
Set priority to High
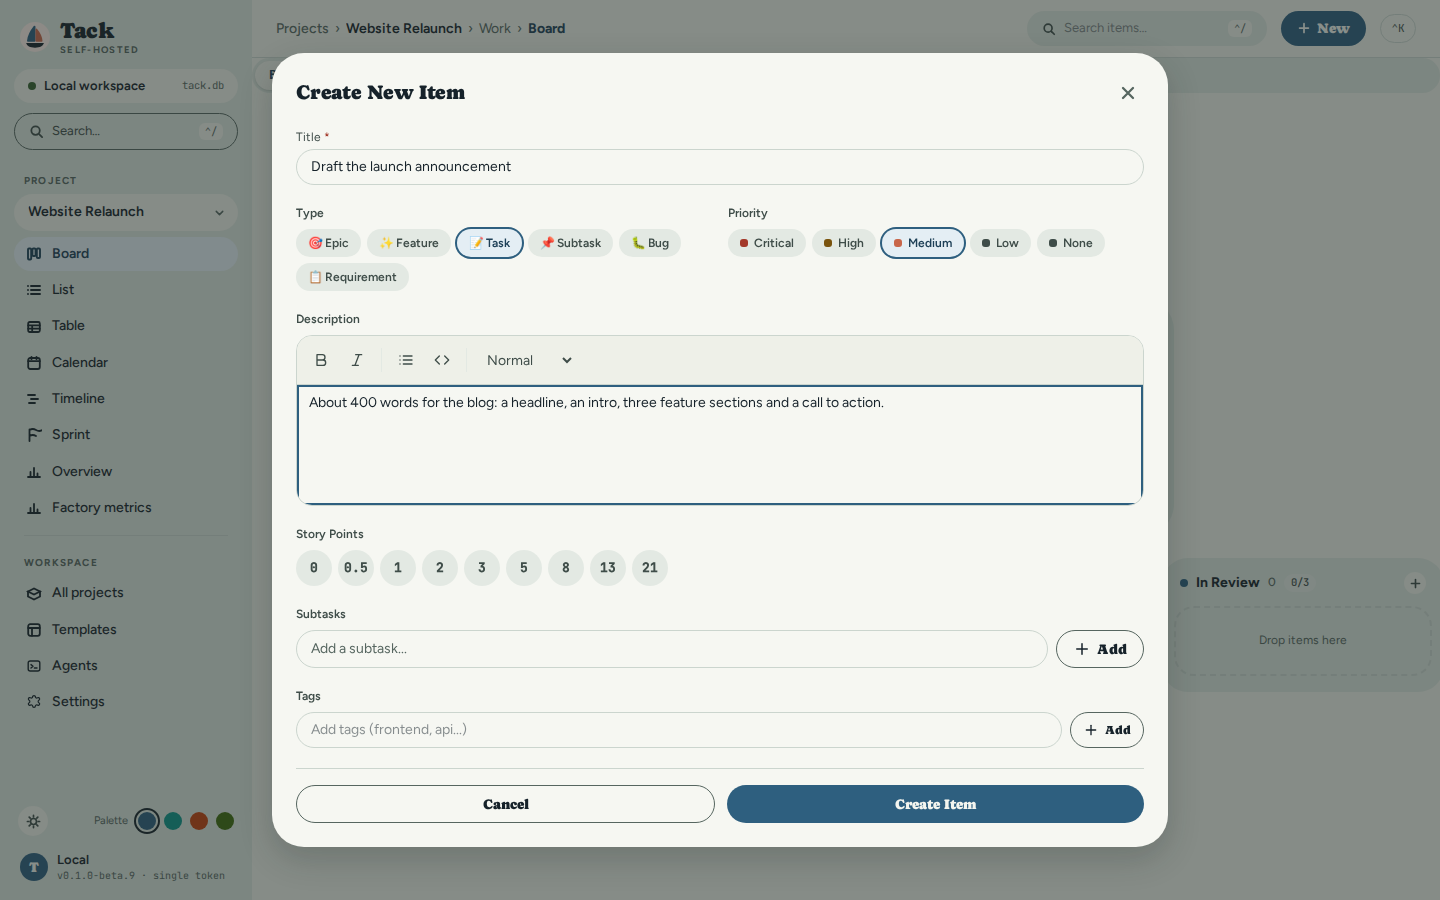(844, 243)
